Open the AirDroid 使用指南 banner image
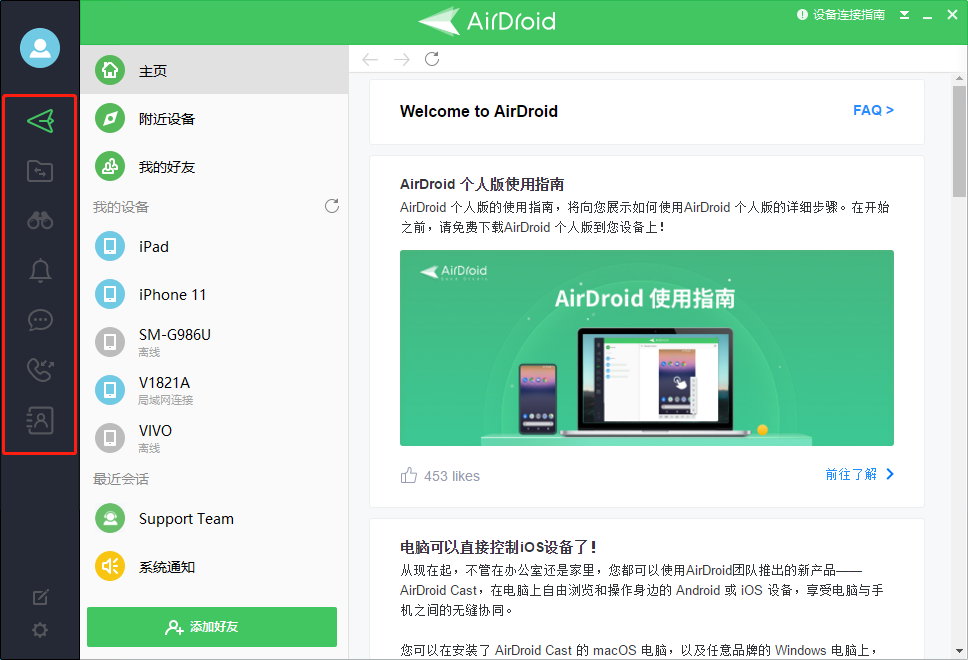 click(x=646, y=348)
